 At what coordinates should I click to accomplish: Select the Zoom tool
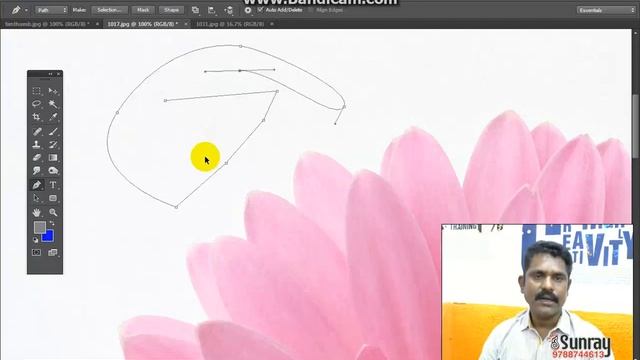click(53, 212)
